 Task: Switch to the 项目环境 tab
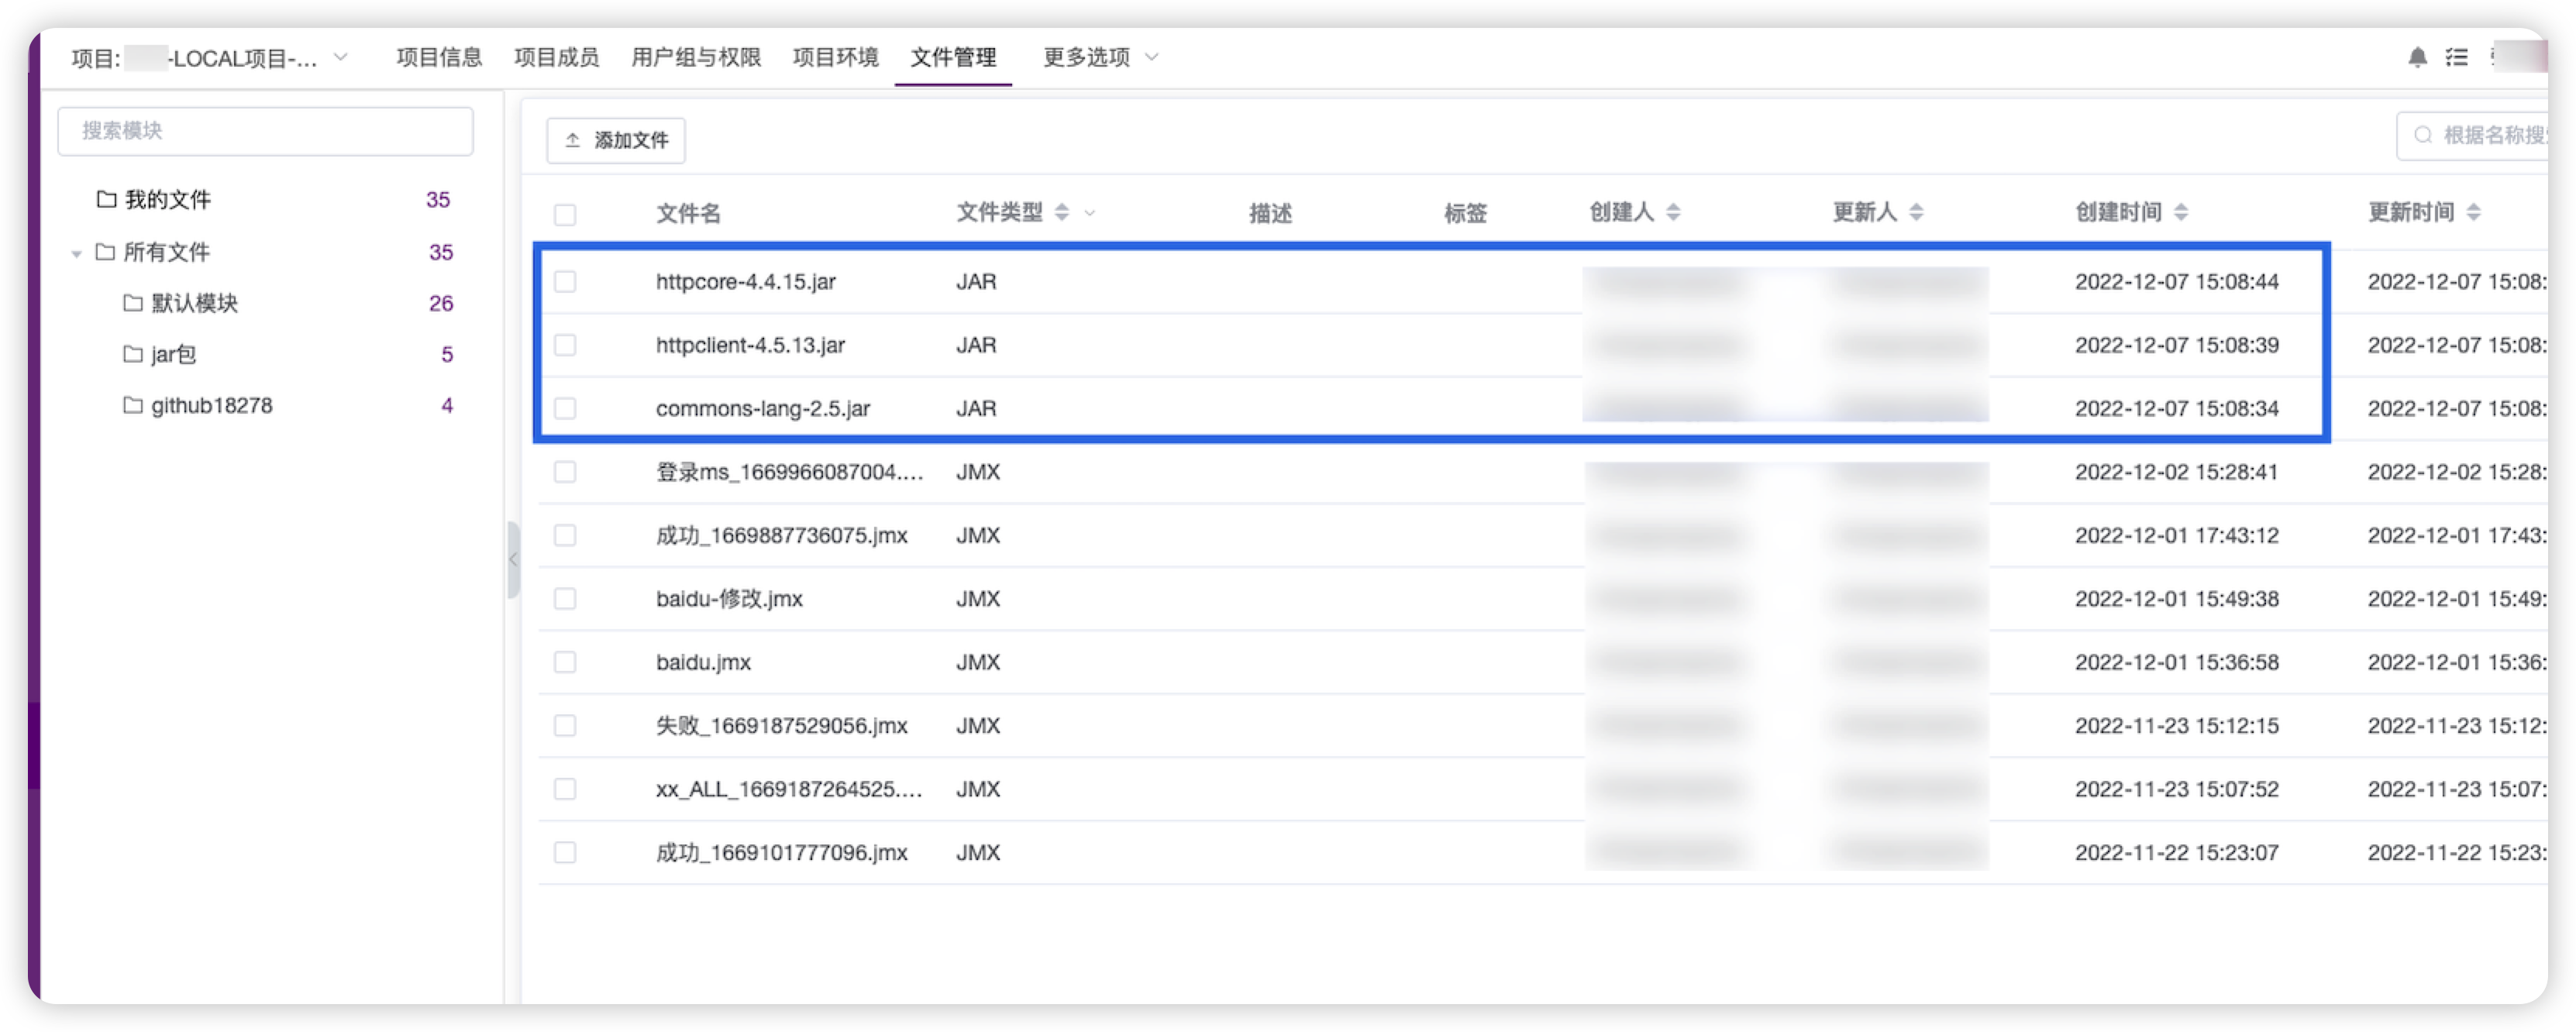click(x=835, y=58)
